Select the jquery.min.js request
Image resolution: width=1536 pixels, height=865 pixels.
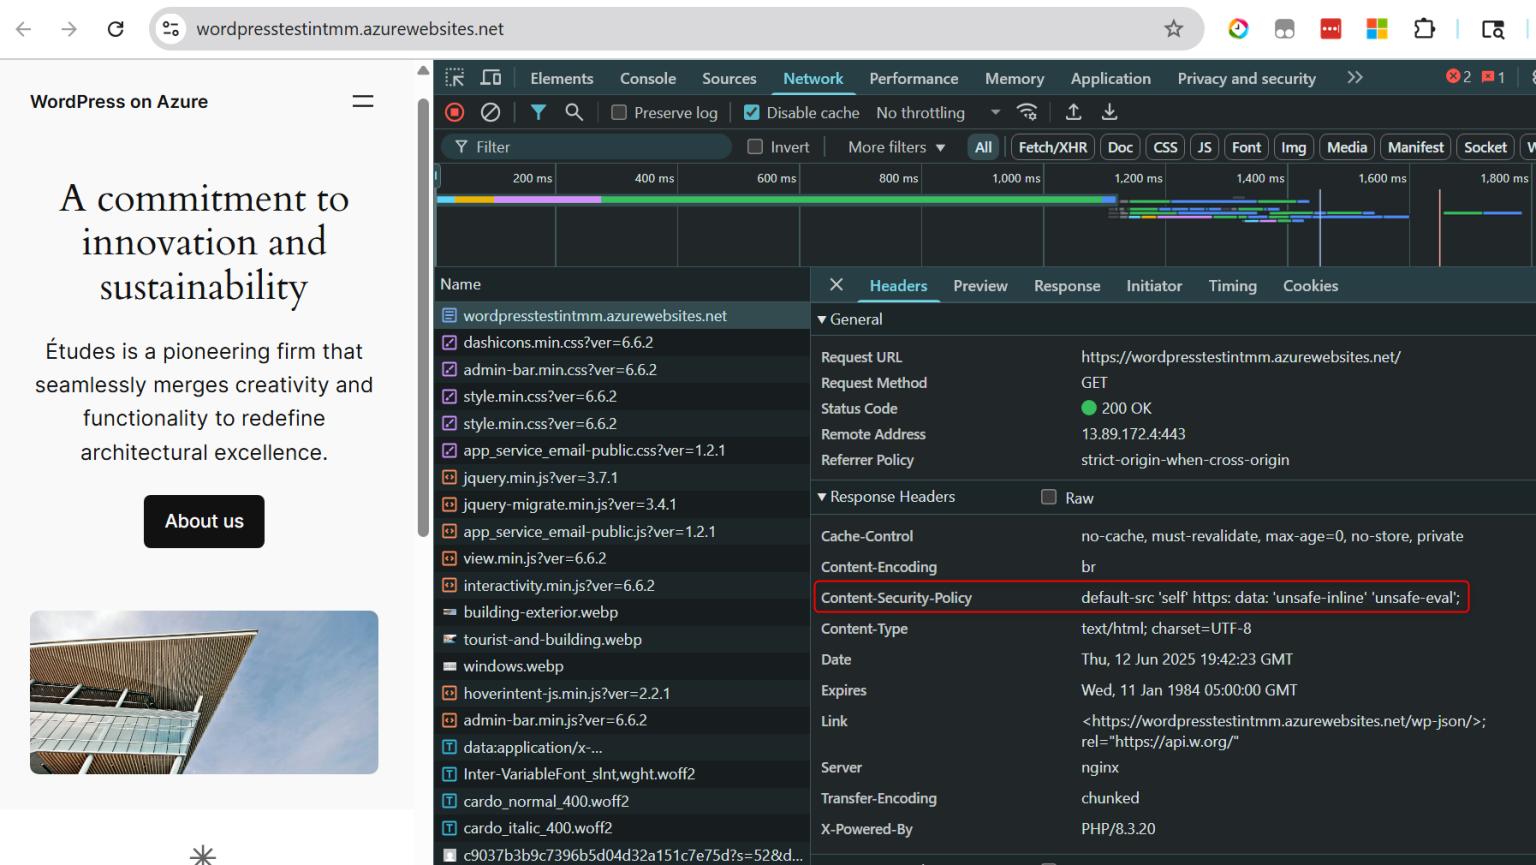[541, 477]
